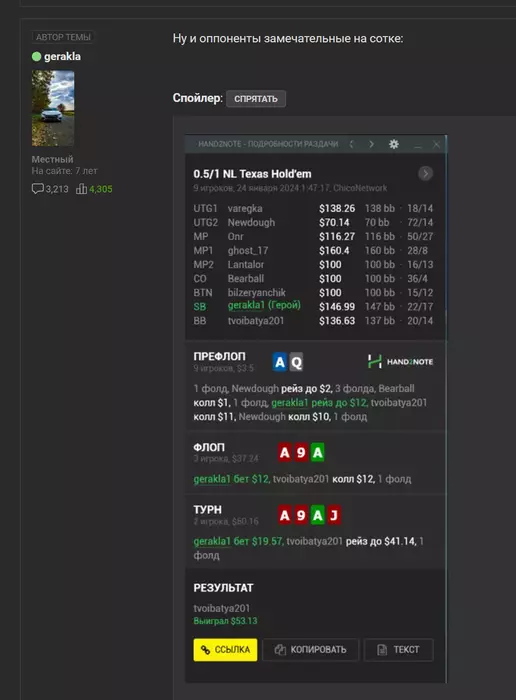This screenshot has height=700, width=516.
Task: Click the chain icon on ССЫЛКА button
Action: 205,650
